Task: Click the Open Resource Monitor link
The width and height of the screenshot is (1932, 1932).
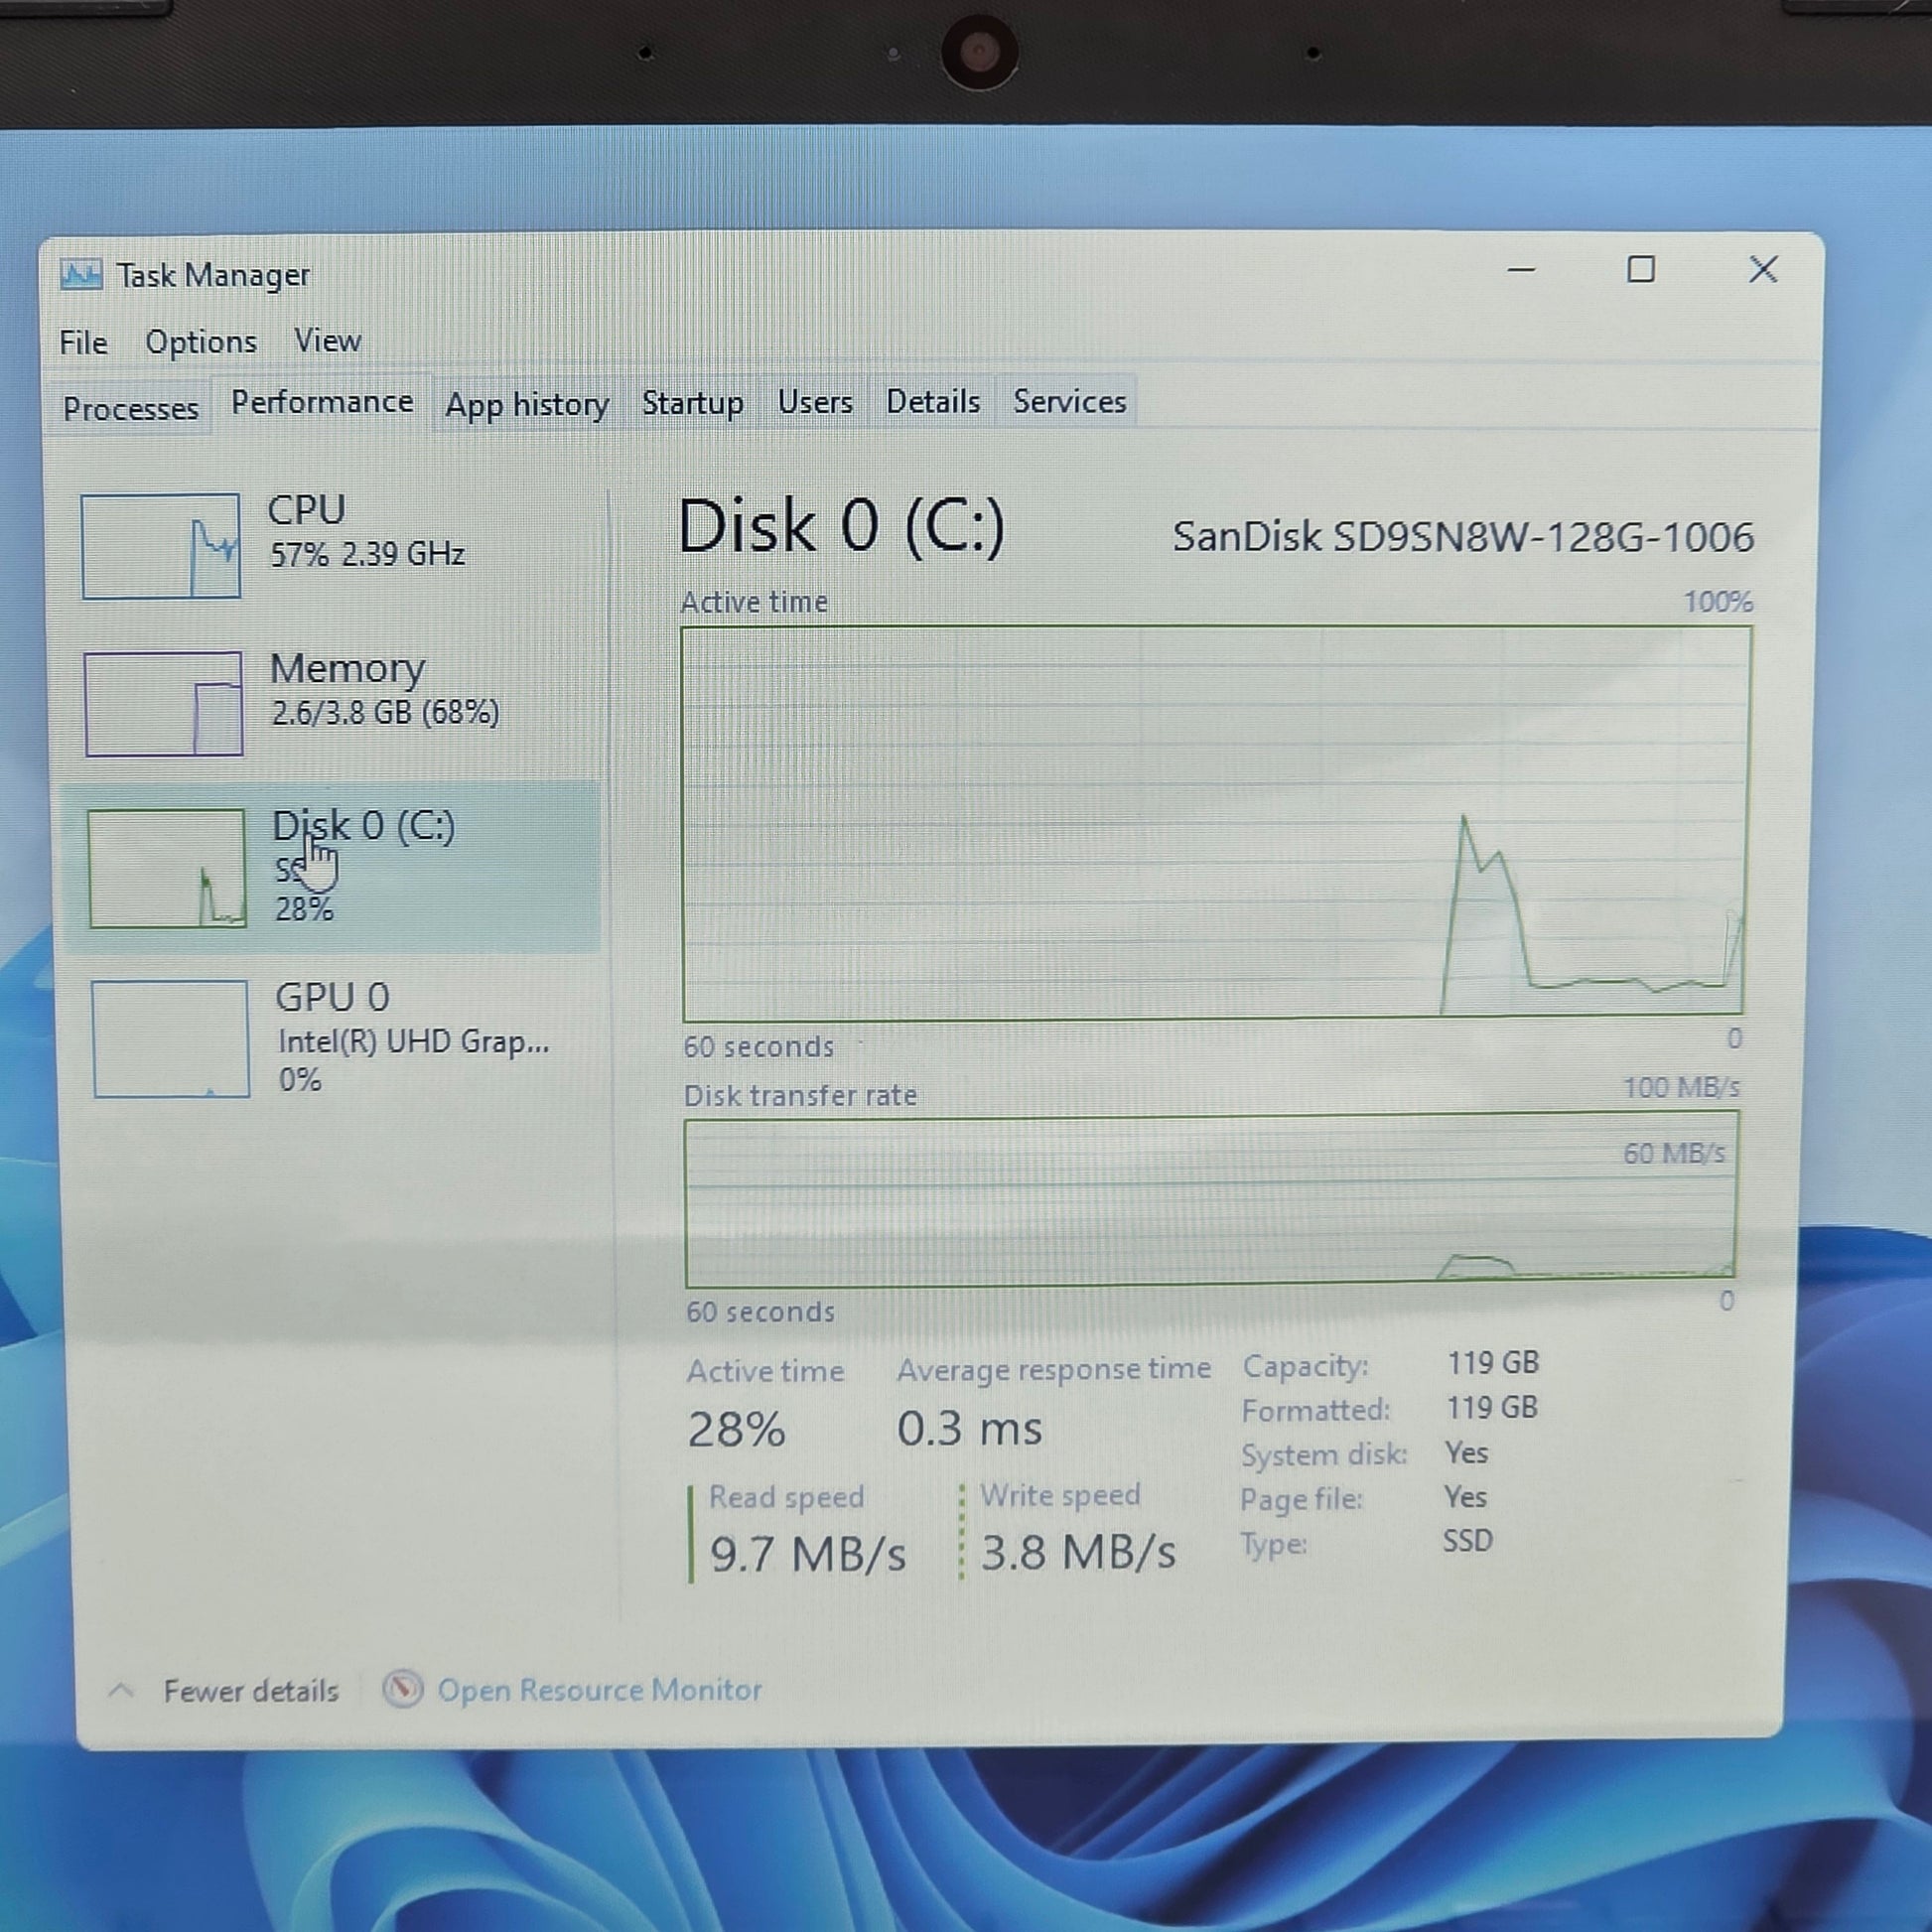Action: (599, 1689)
